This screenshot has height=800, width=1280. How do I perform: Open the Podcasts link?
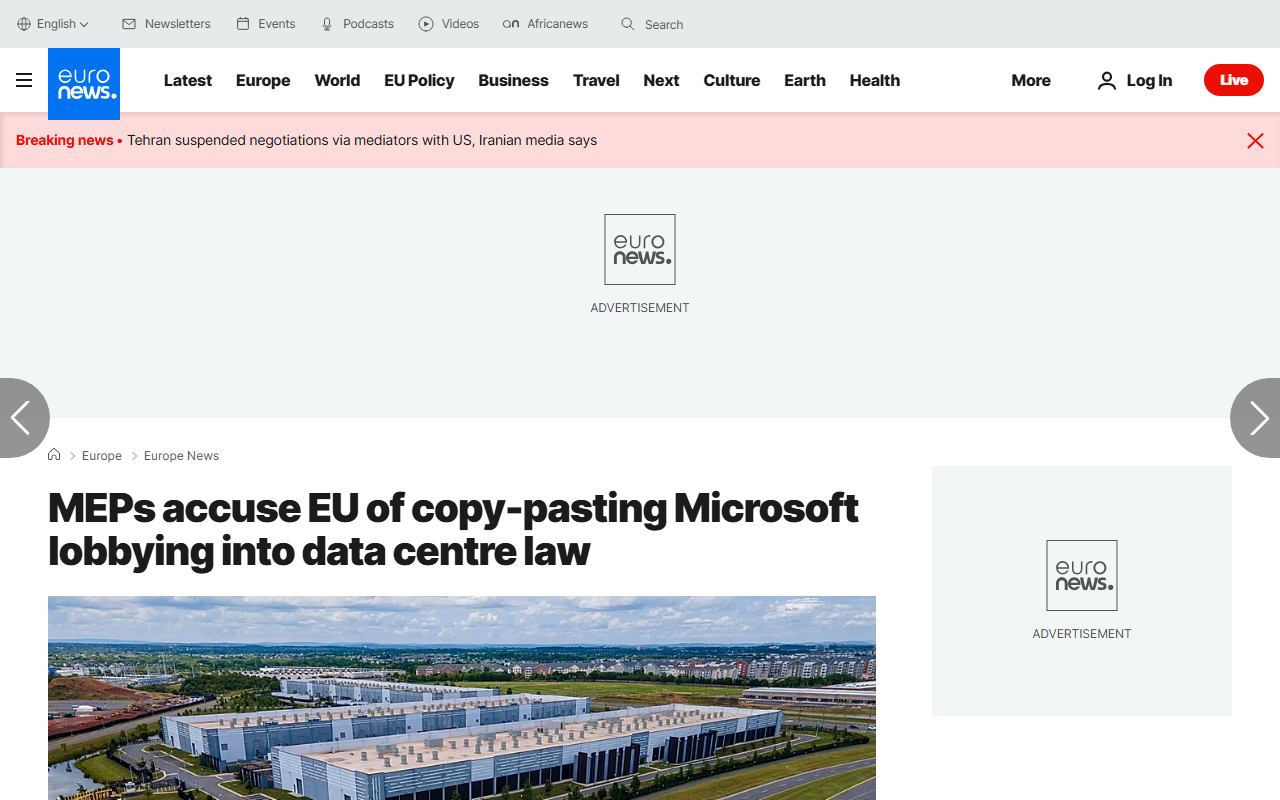(x=368, y=24)
